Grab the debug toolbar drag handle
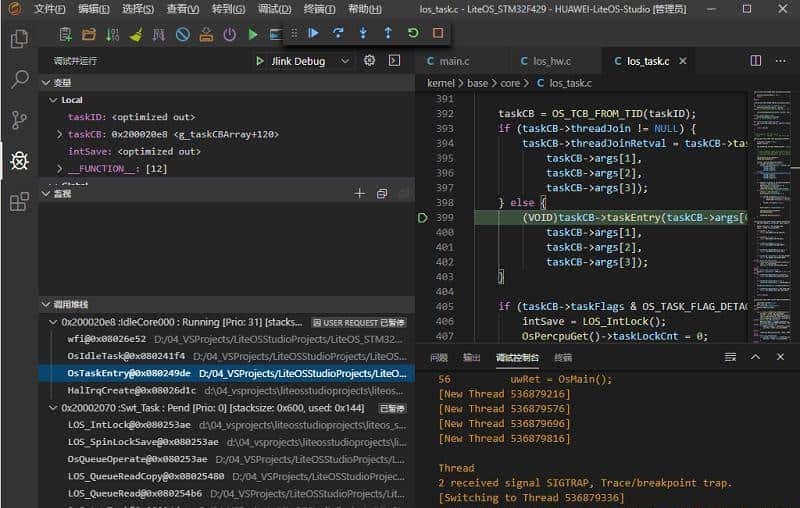800x508 pixels. (x=294, y=33)
